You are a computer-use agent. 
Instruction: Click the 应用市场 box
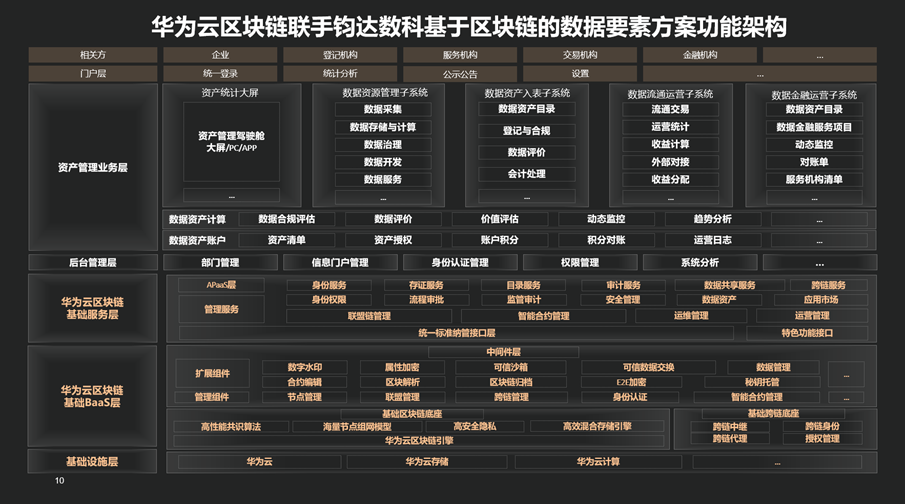[x=821, y=300]
